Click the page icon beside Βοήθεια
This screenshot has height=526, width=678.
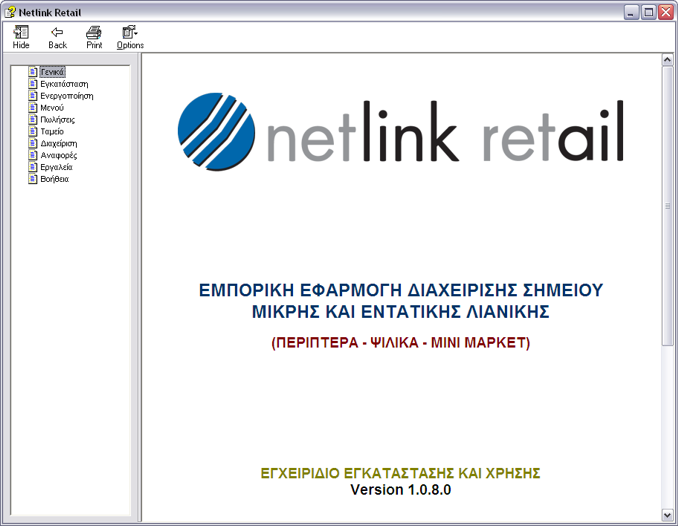[x=33, y=179]
